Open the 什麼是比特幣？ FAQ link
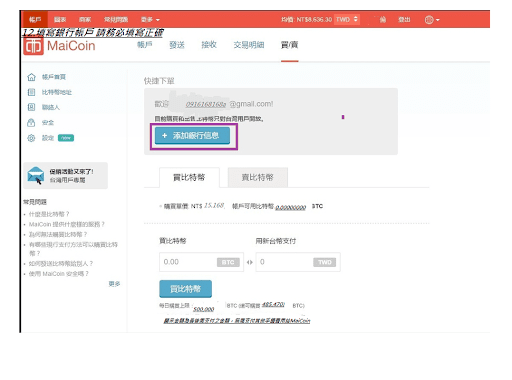 click(x=49, y=214)
